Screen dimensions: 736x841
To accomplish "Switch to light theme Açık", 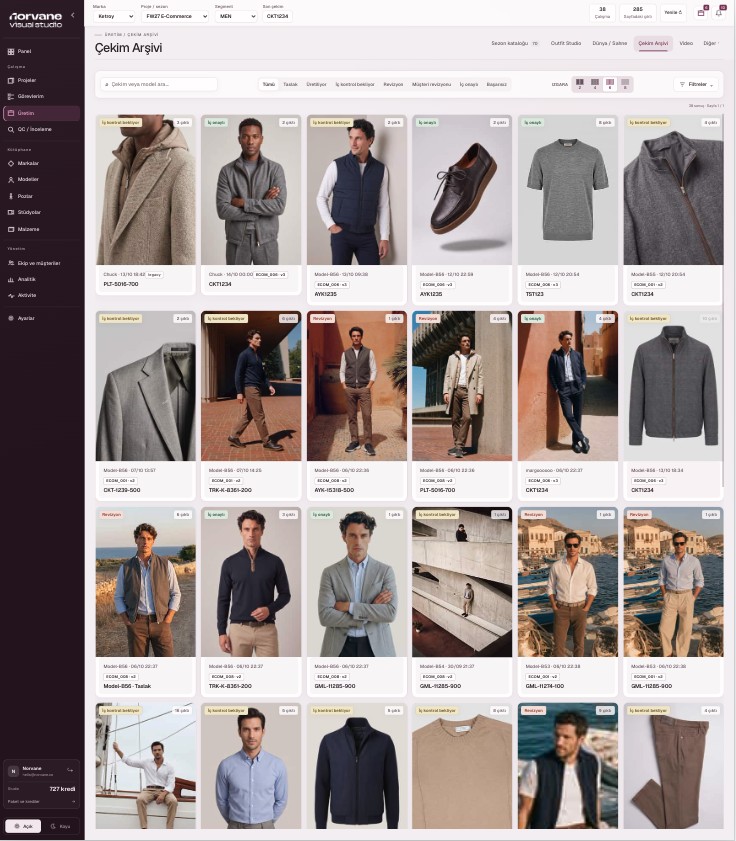I will click(x=23, y=827).
